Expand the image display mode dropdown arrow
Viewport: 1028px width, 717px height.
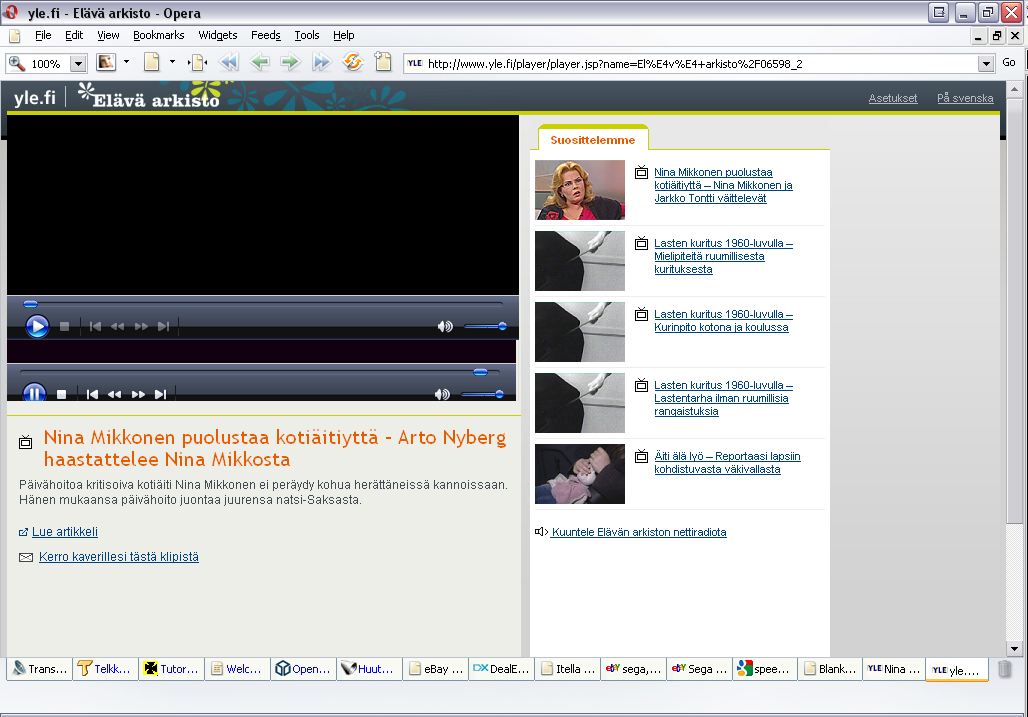point(126,63)
